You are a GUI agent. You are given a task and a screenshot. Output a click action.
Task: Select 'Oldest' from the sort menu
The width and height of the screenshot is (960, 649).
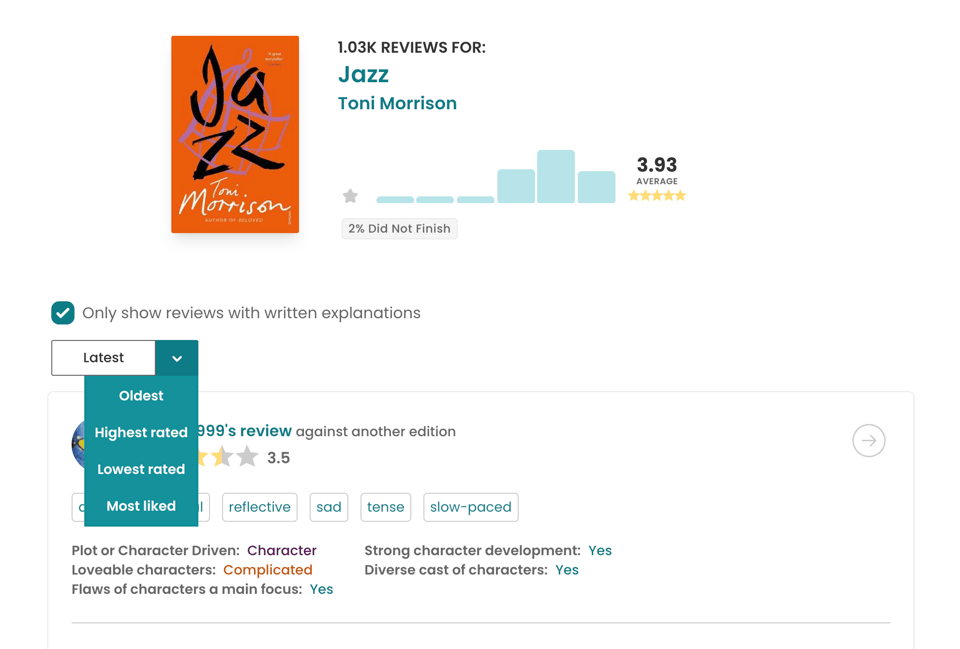coord(140,395)
